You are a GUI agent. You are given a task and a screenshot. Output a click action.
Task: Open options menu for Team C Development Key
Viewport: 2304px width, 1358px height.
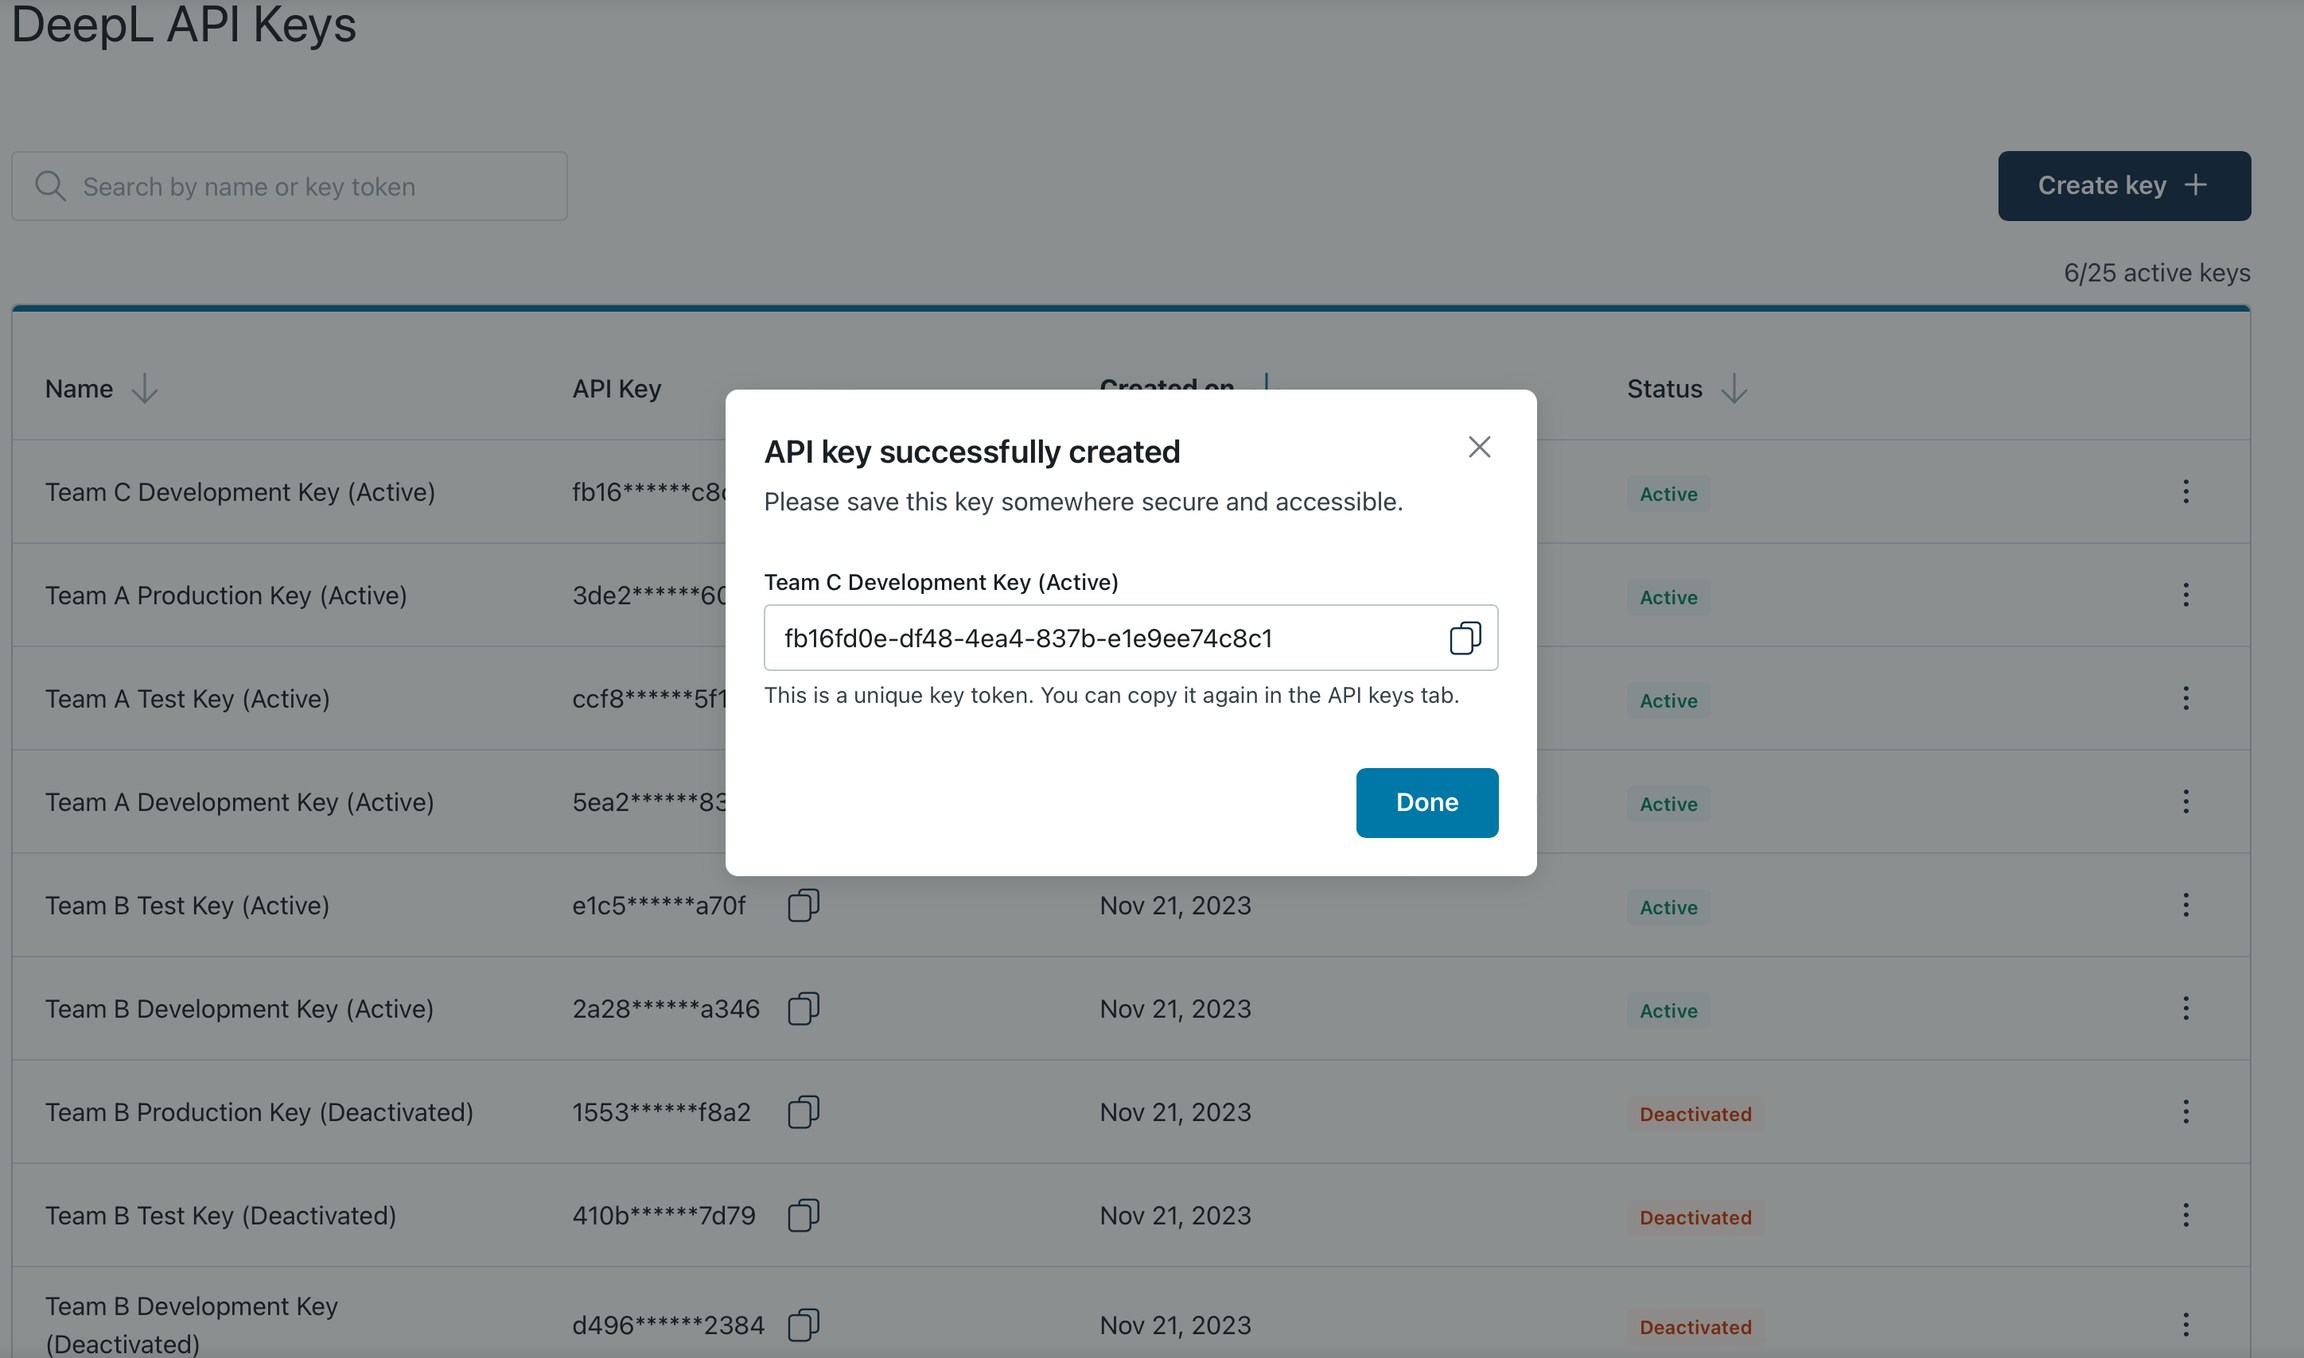point(2185,492)
